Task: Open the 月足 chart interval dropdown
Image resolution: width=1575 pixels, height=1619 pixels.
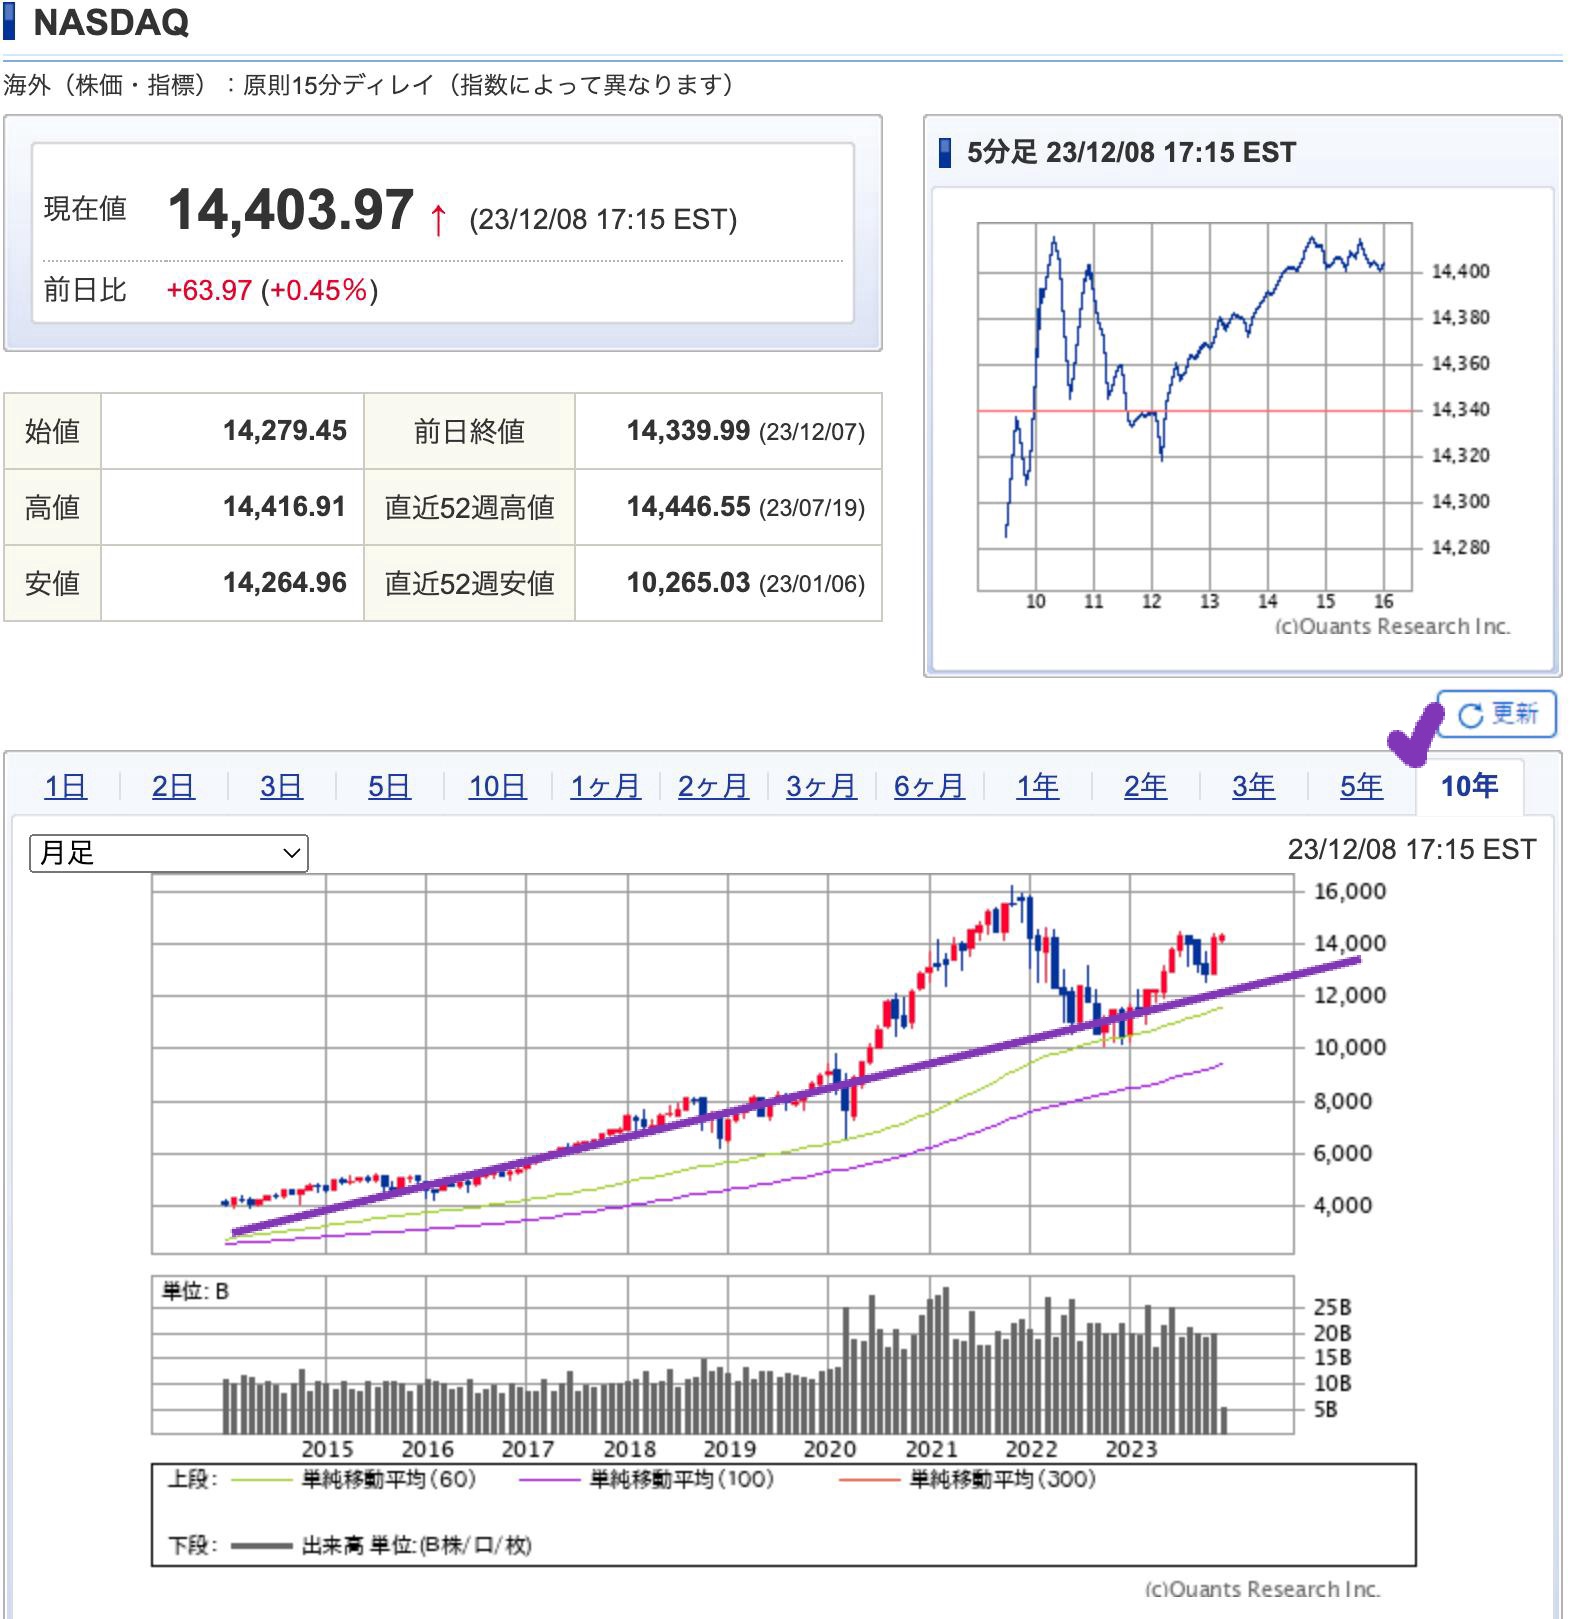Action: [169, 853]
